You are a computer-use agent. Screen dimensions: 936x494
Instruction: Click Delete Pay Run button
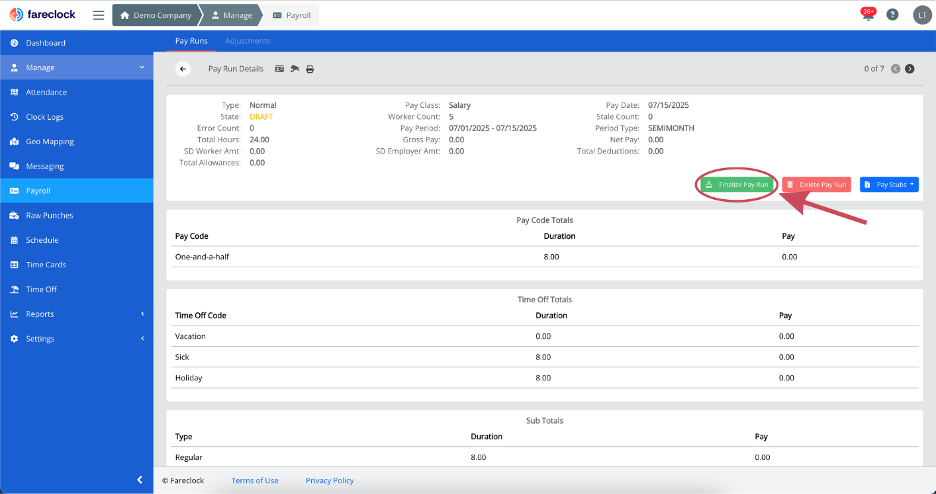point(817,184)
